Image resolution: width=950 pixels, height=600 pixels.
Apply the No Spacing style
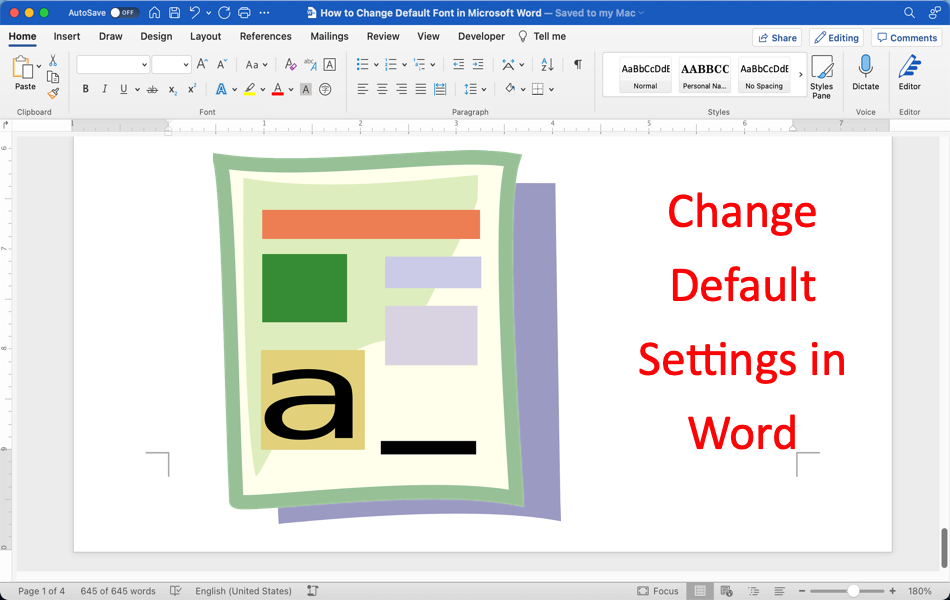click(764, 75)
